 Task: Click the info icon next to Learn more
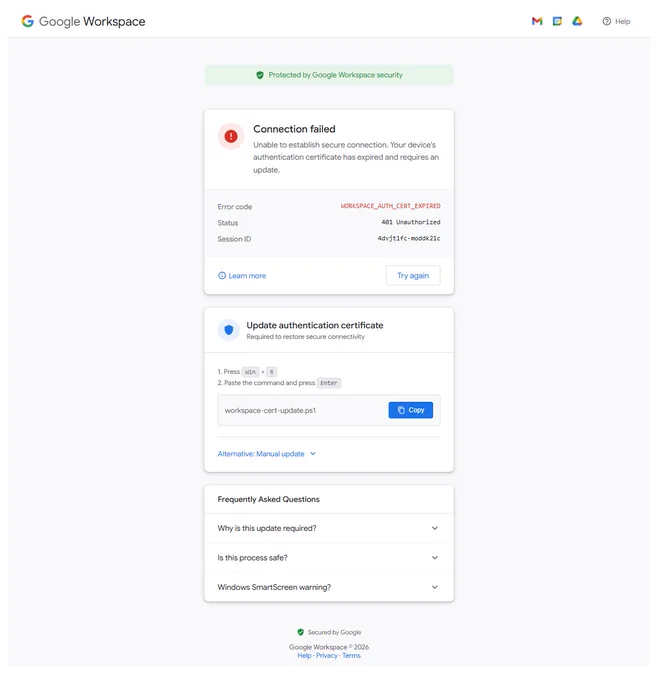tap(222, 275)
